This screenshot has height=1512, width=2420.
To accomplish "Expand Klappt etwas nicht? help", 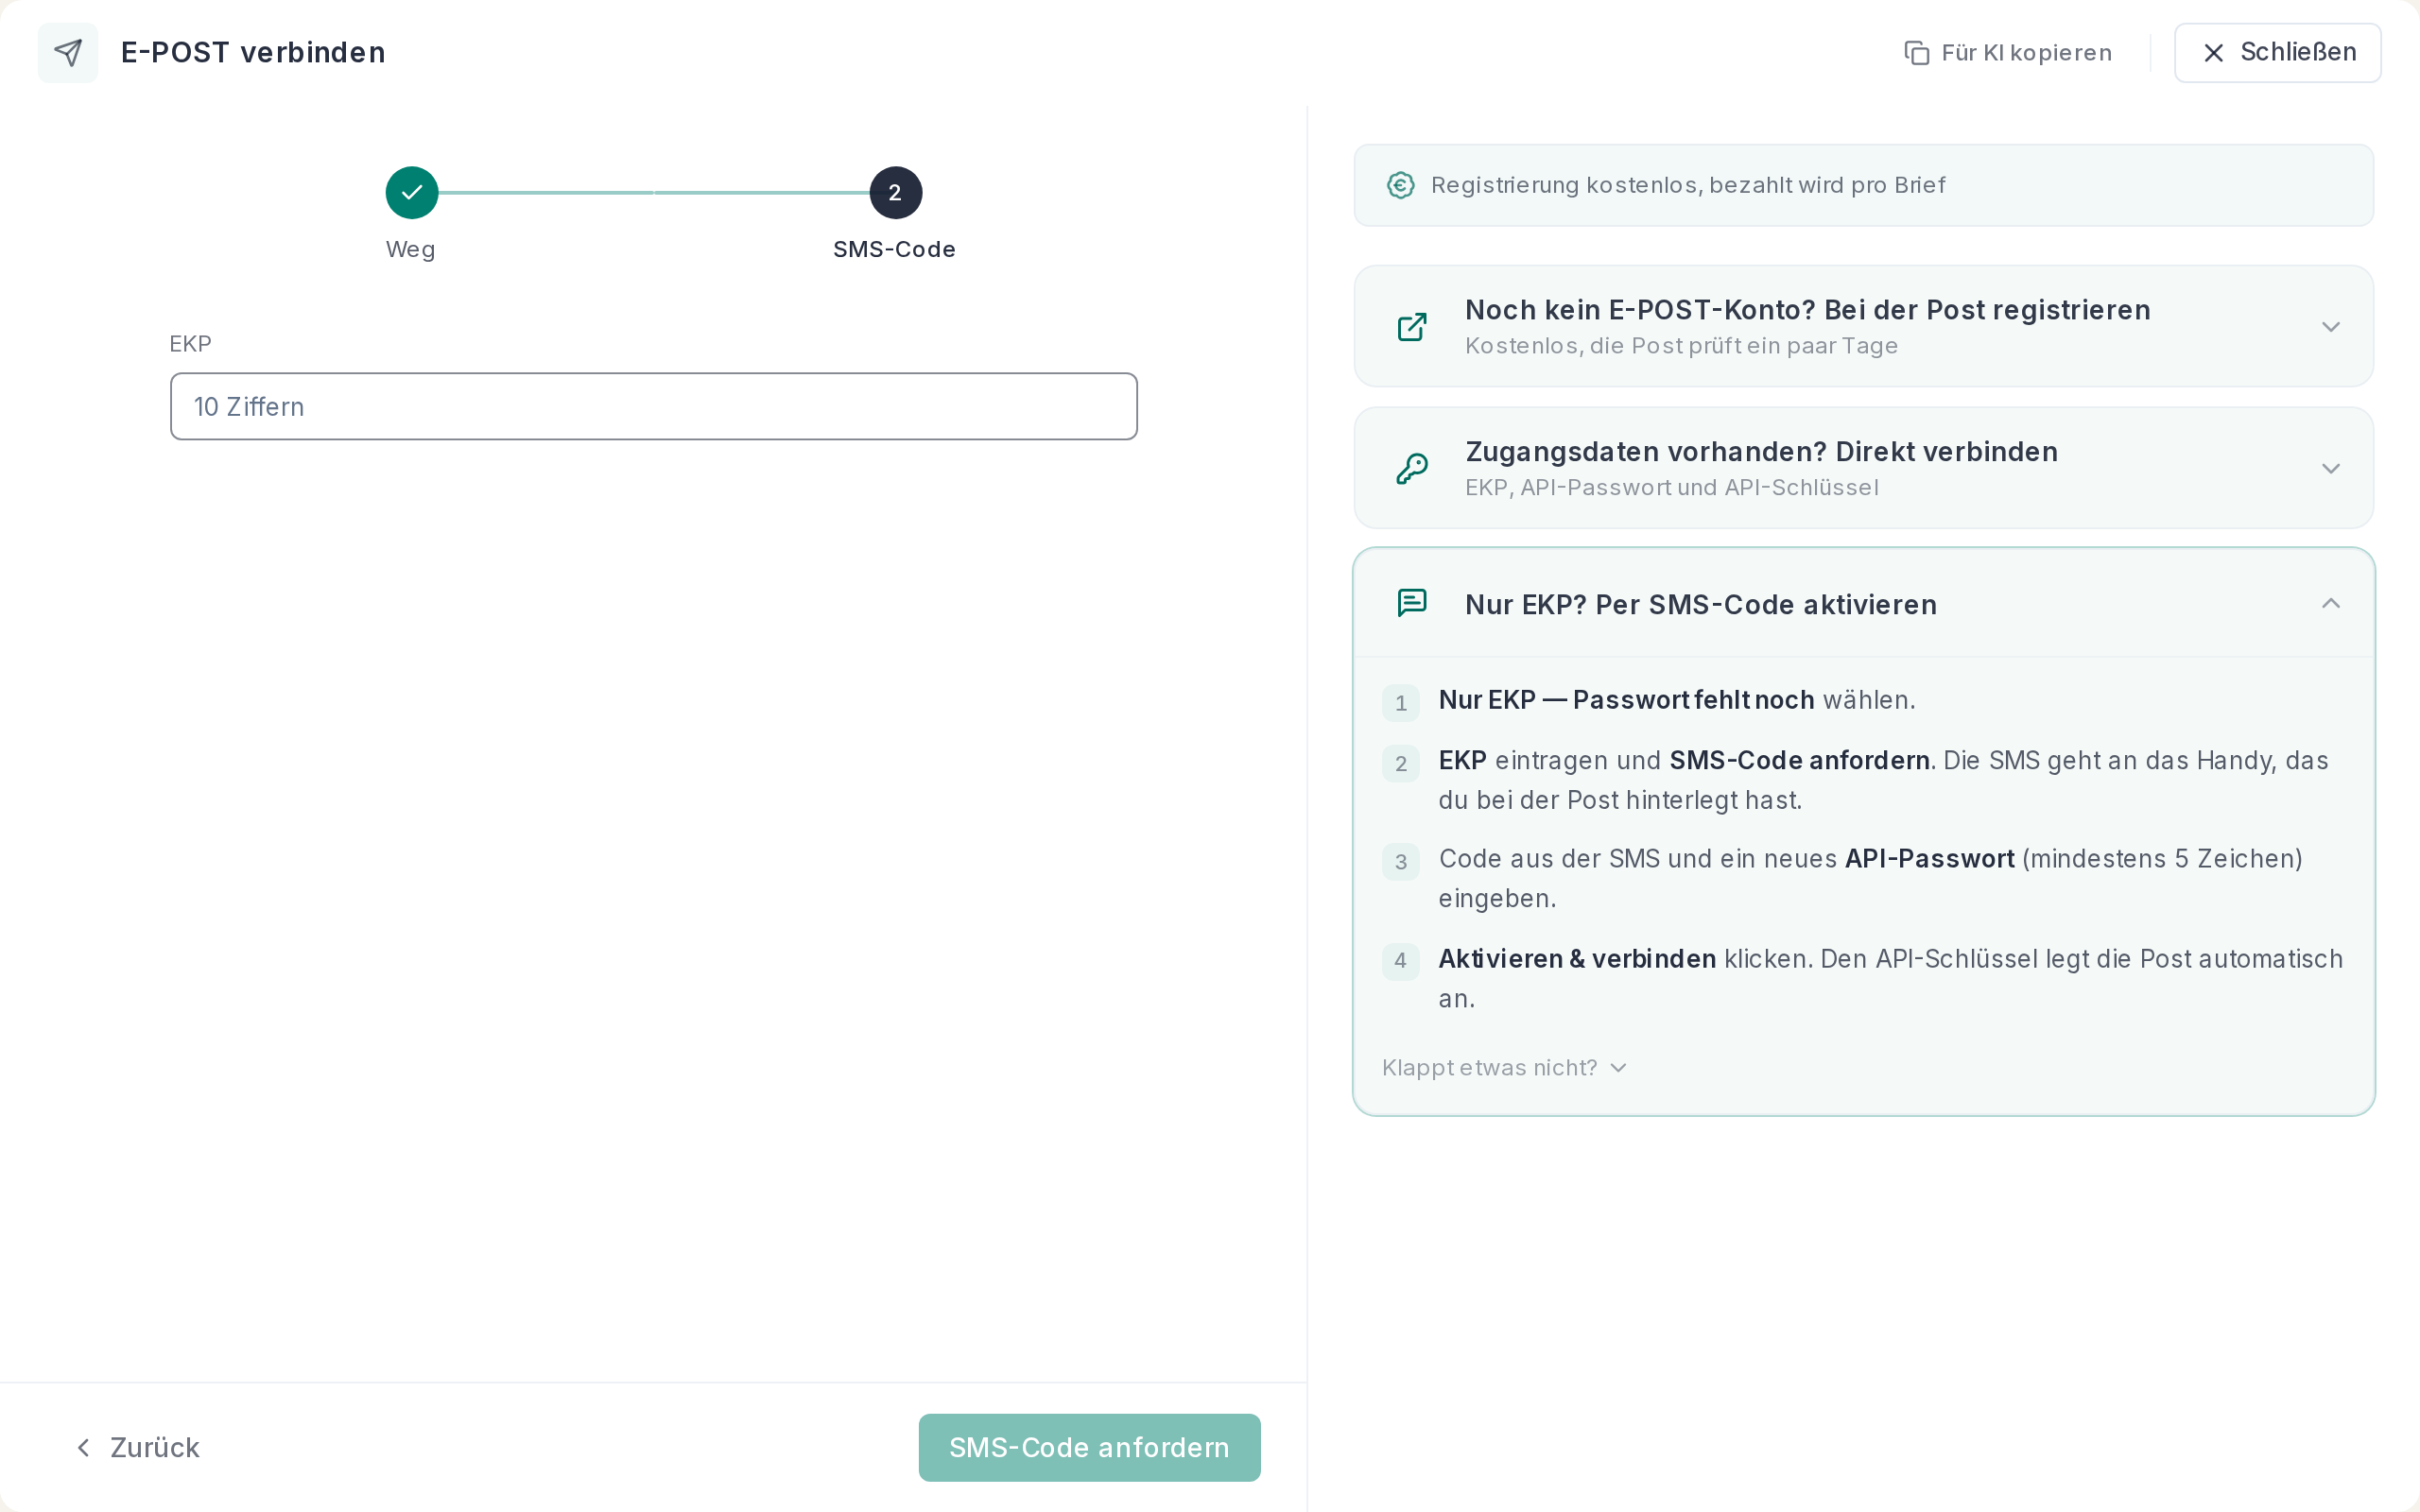I will coord(1504,1067).
